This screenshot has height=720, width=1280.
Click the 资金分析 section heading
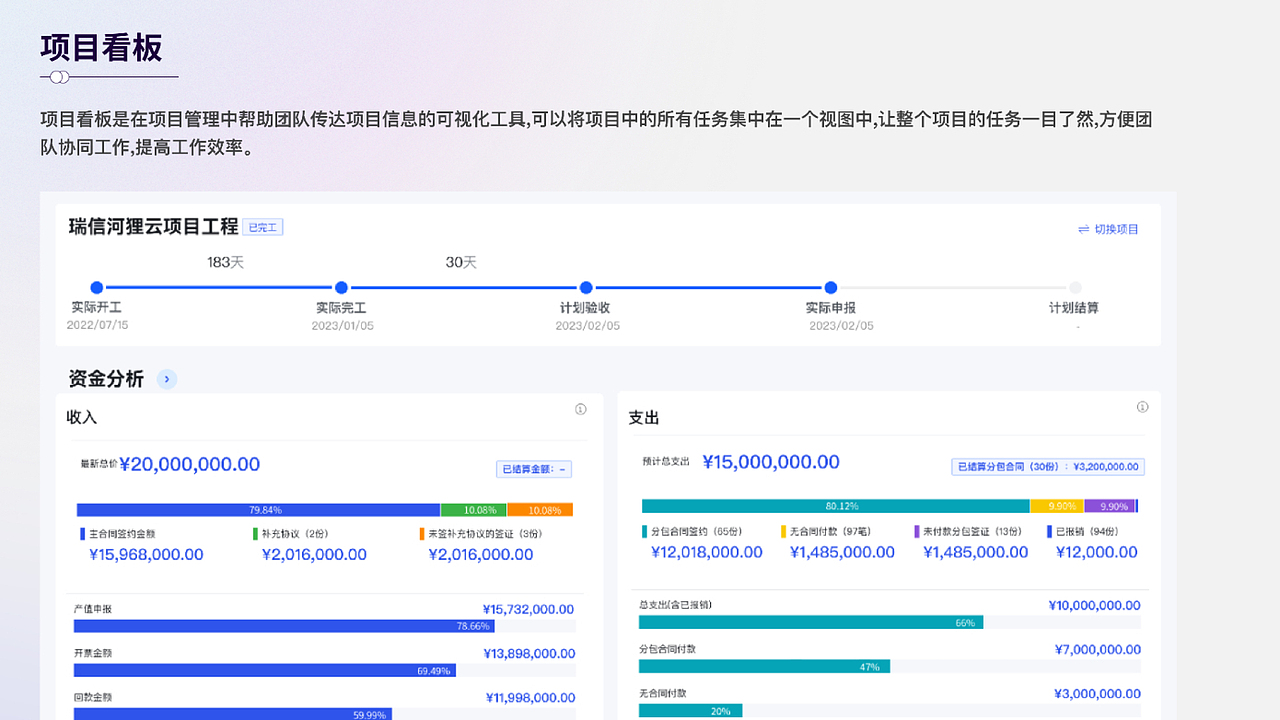[x=106, y=379]
